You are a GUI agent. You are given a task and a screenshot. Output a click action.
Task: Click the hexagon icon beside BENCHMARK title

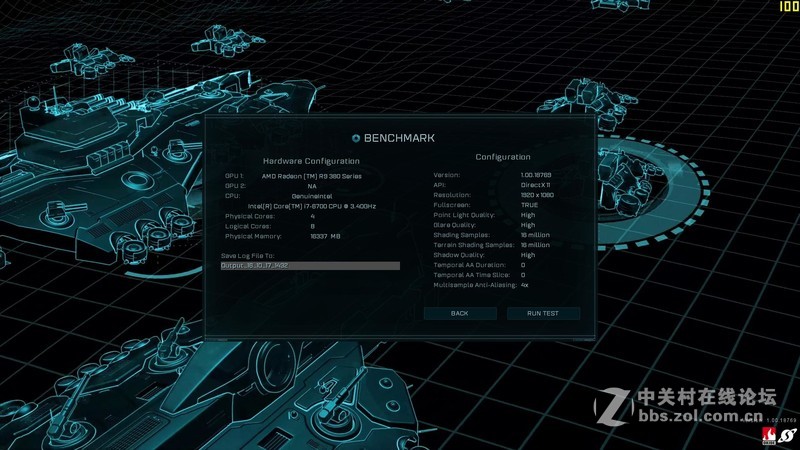(356, 138)
